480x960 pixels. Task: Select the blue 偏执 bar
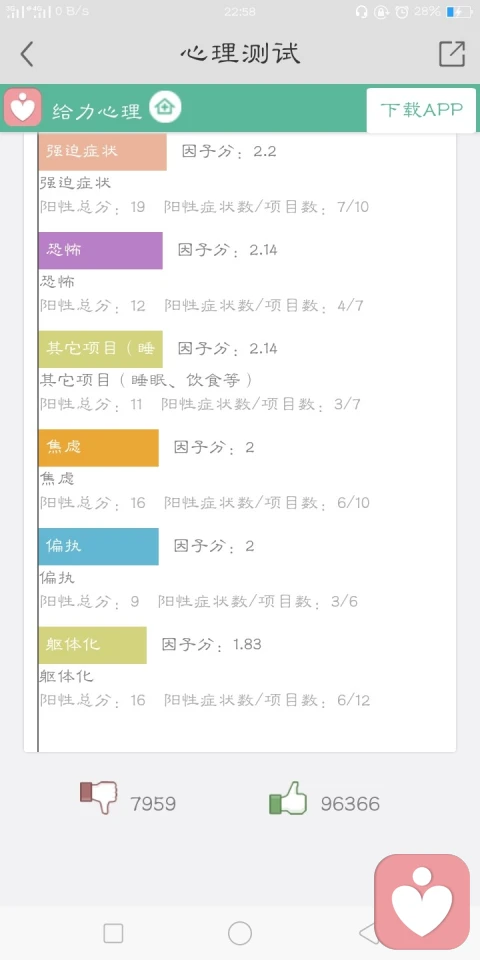(99, 546)
